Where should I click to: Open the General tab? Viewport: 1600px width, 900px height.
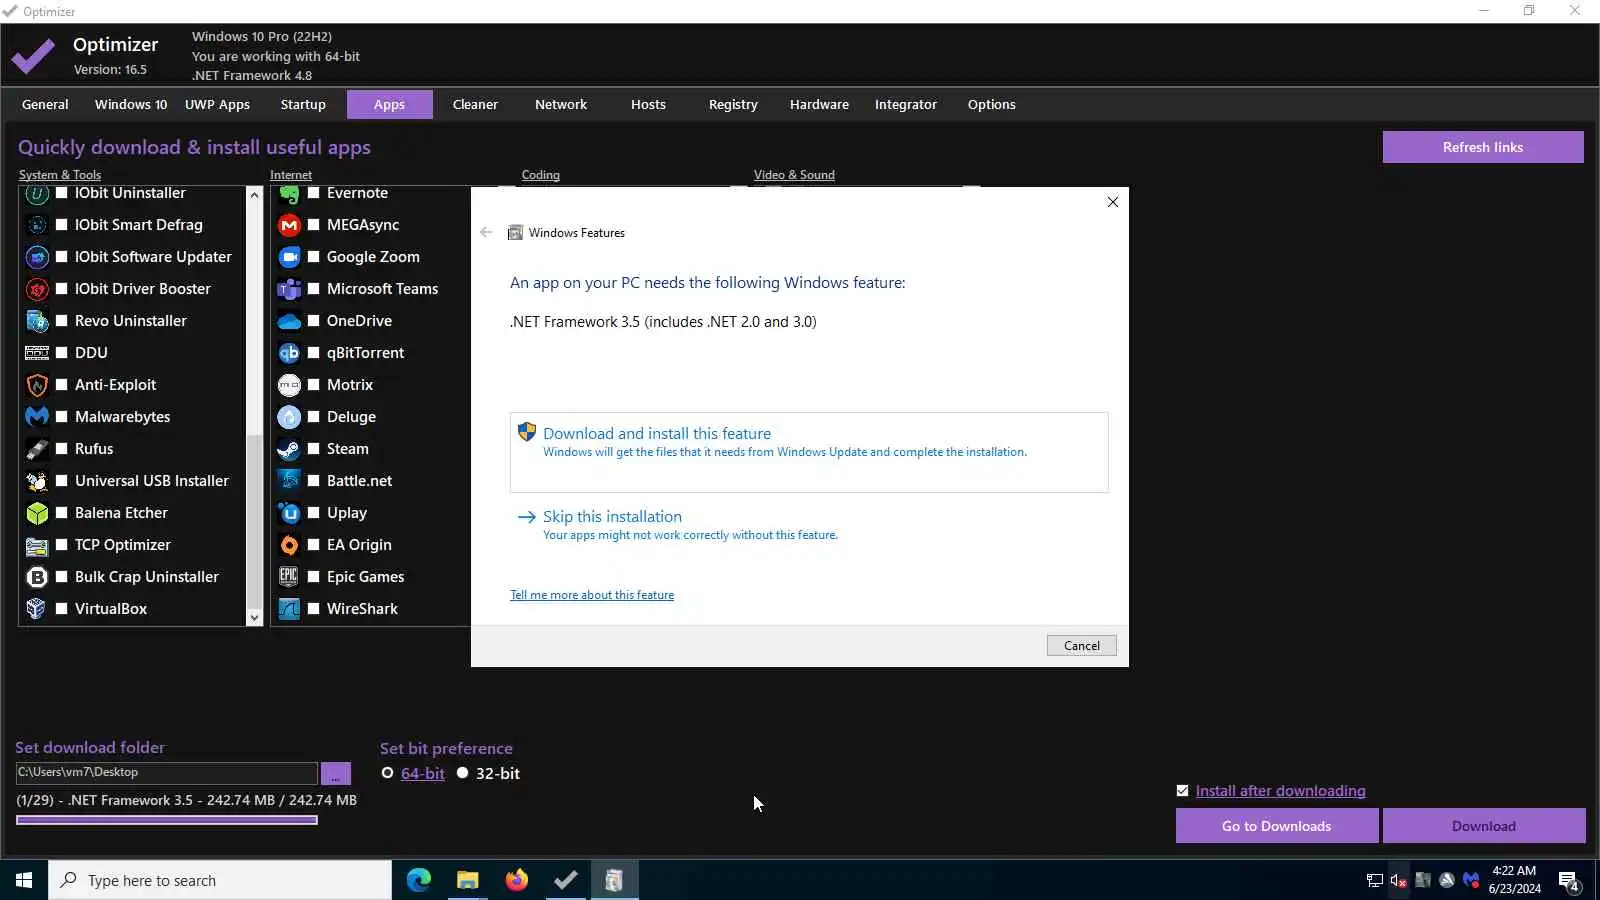click(x=45, y=104)
